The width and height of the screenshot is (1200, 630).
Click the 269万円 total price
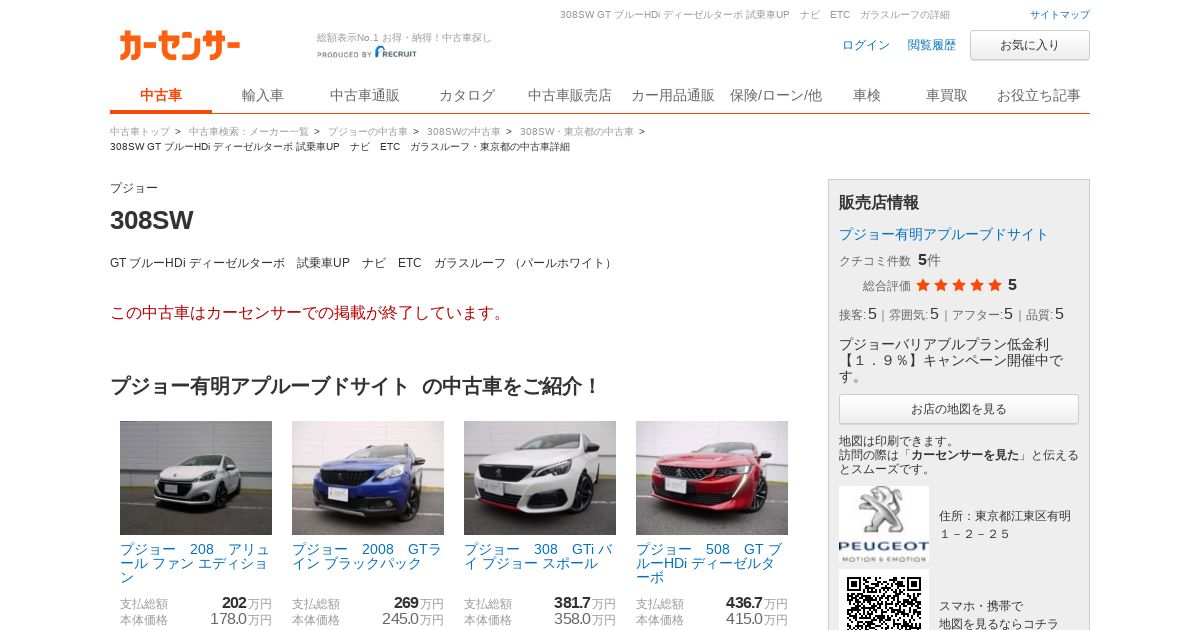click(418, 603)
